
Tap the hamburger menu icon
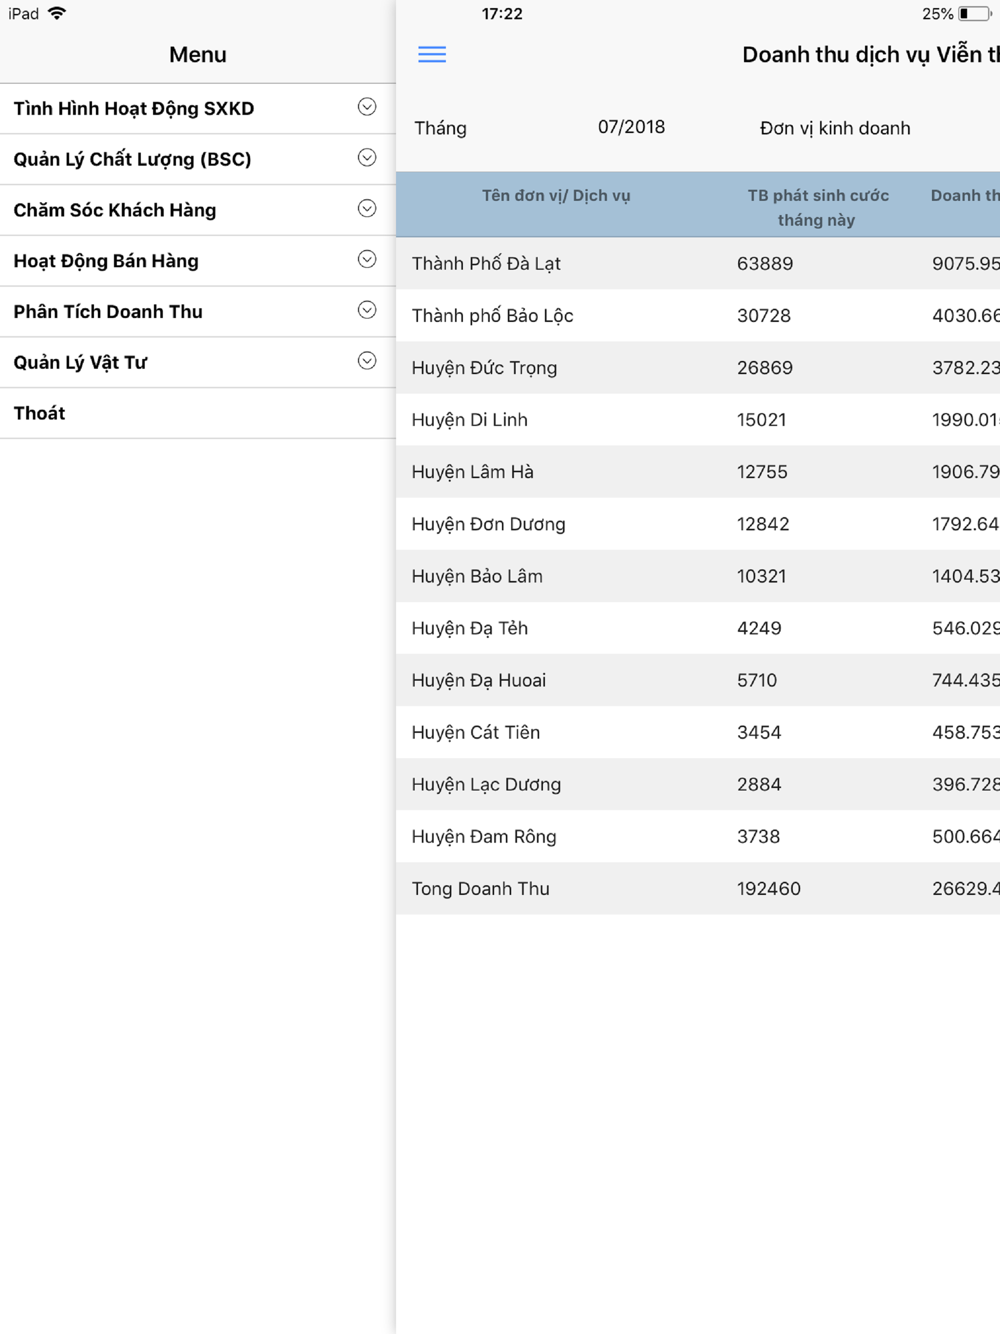coord(432,55)
